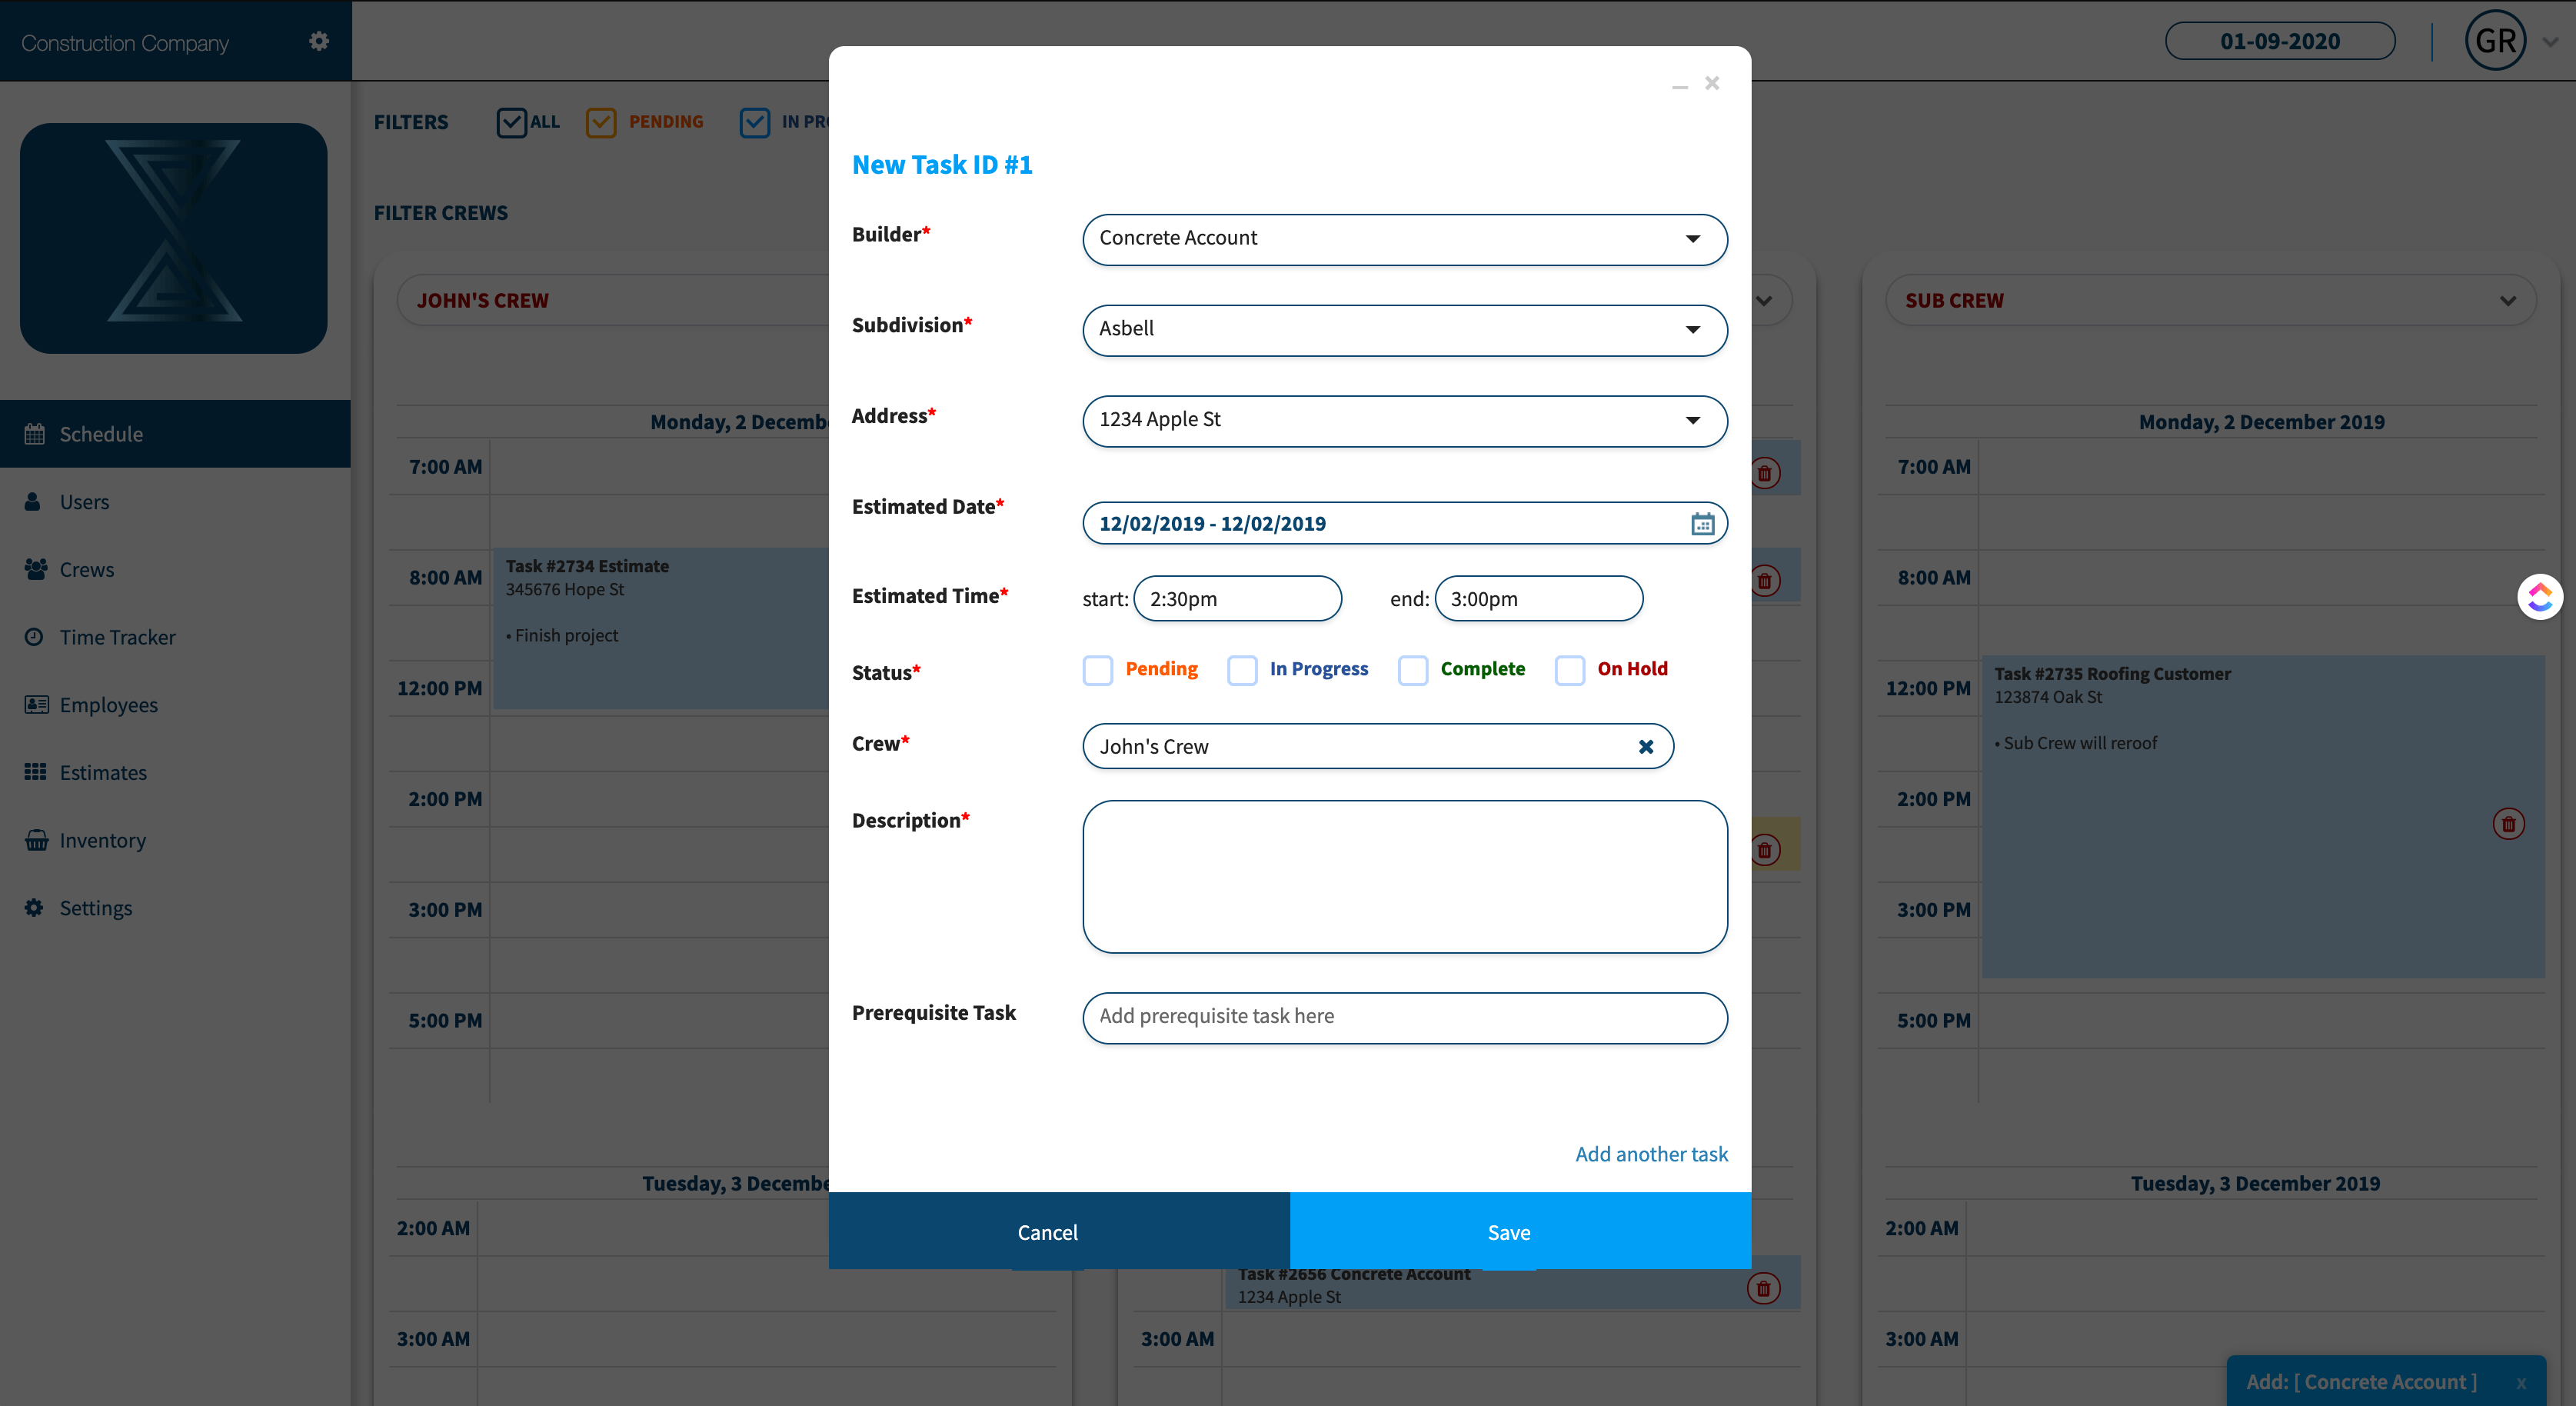Open Time Tracker page
The width and height of the screenshot is (2576, 1406).
[117, 637]
